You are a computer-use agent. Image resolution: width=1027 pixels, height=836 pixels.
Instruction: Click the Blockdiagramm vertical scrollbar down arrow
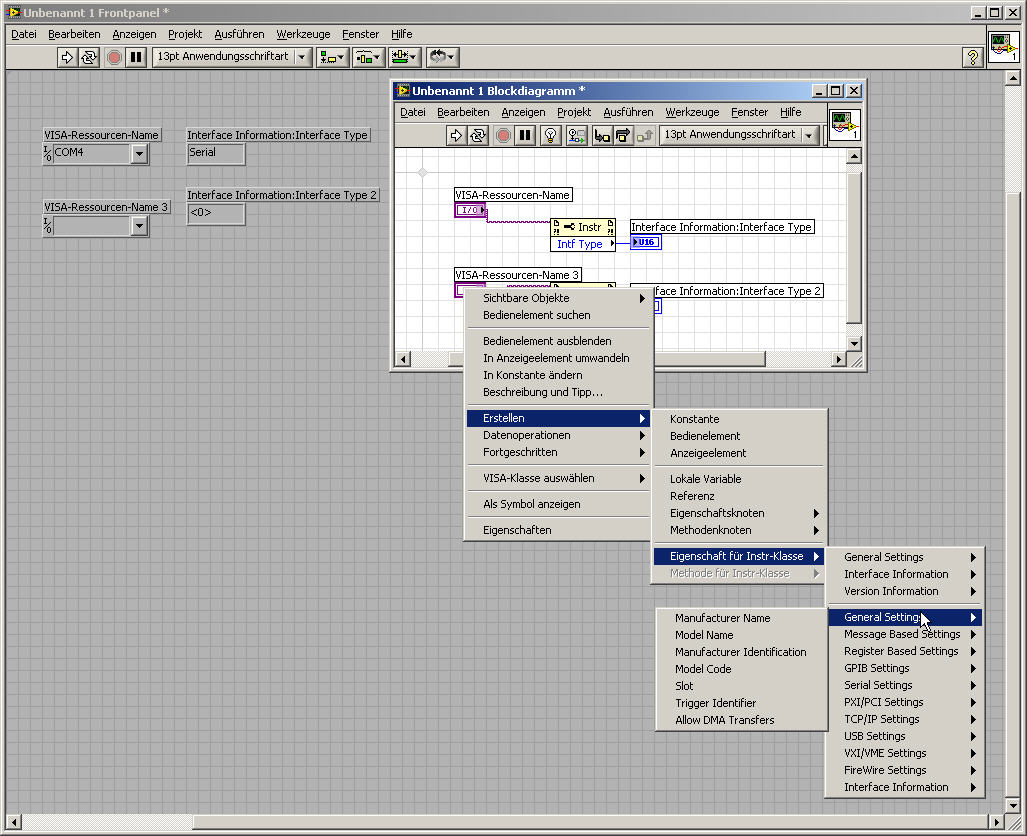pos(854,343)
